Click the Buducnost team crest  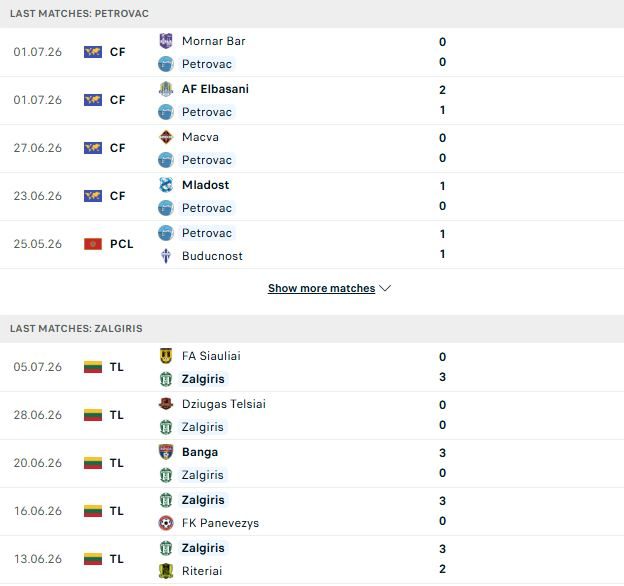pos(166,256)
